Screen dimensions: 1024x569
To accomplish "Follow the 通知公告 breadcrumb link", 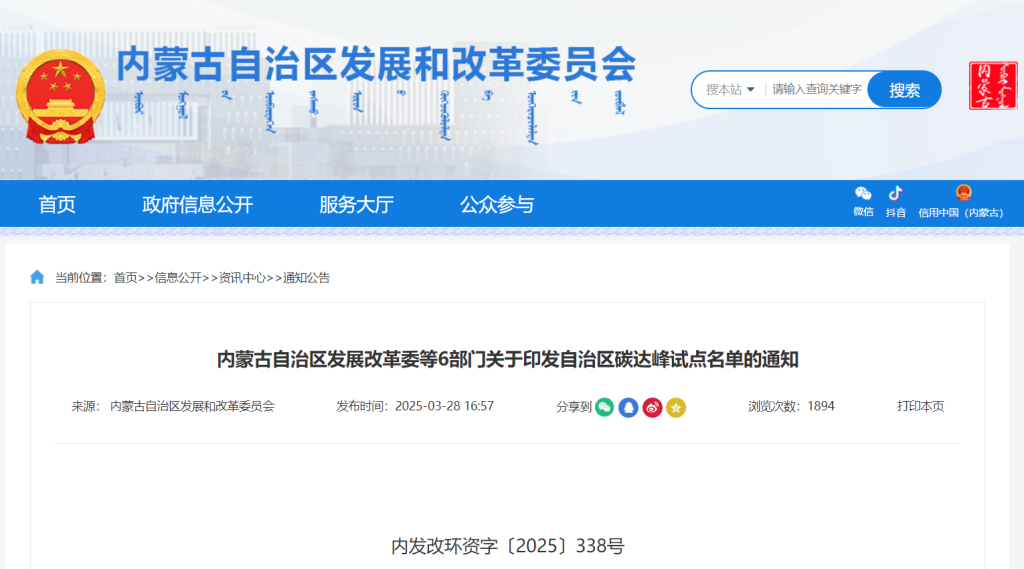I will point(306,278).
